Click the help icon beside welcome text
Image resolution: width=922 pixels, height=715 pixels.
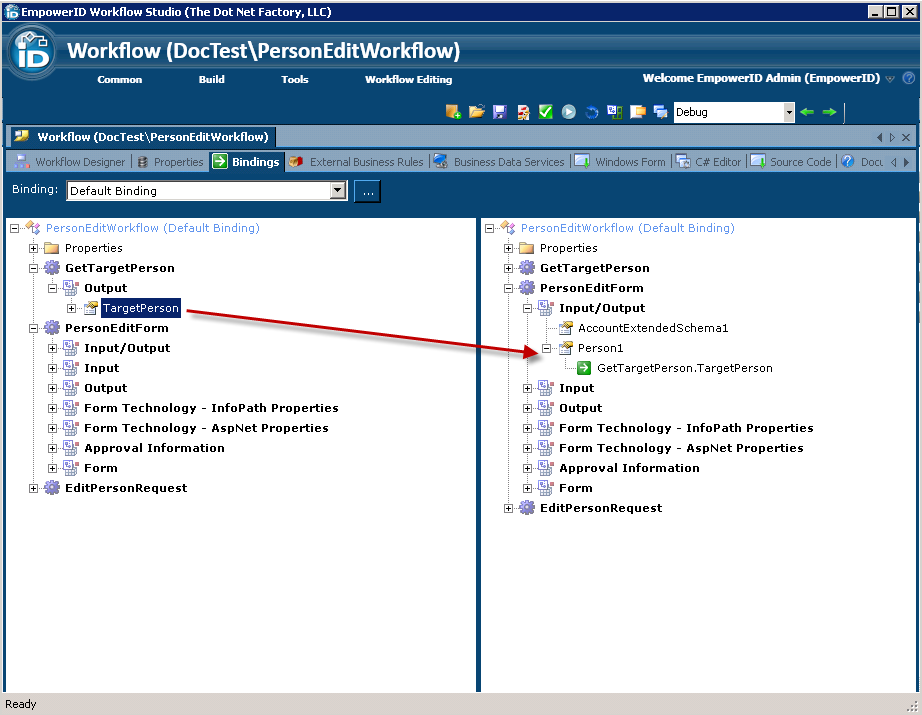tap(908, 78)
